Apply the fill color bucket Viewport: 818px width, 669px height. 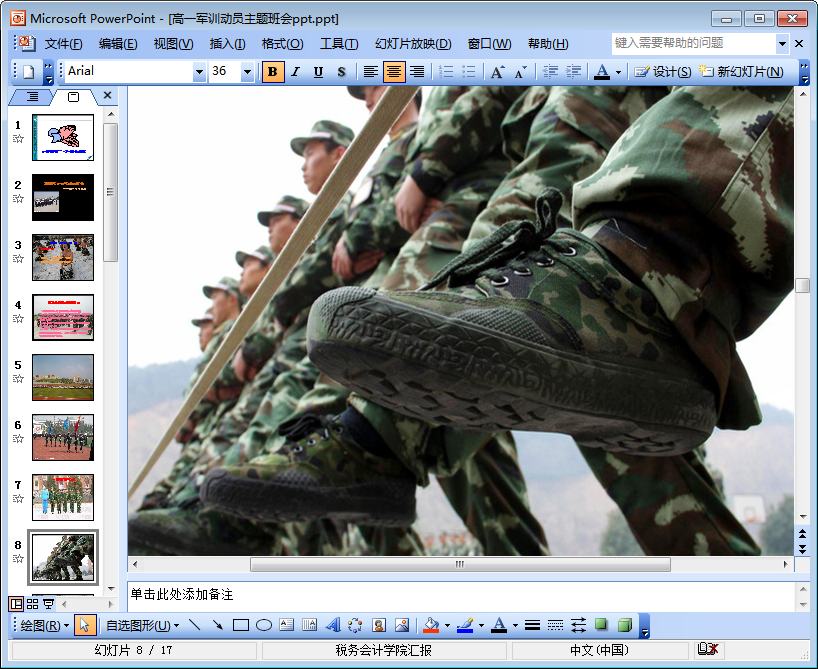(x=431, y=625)
